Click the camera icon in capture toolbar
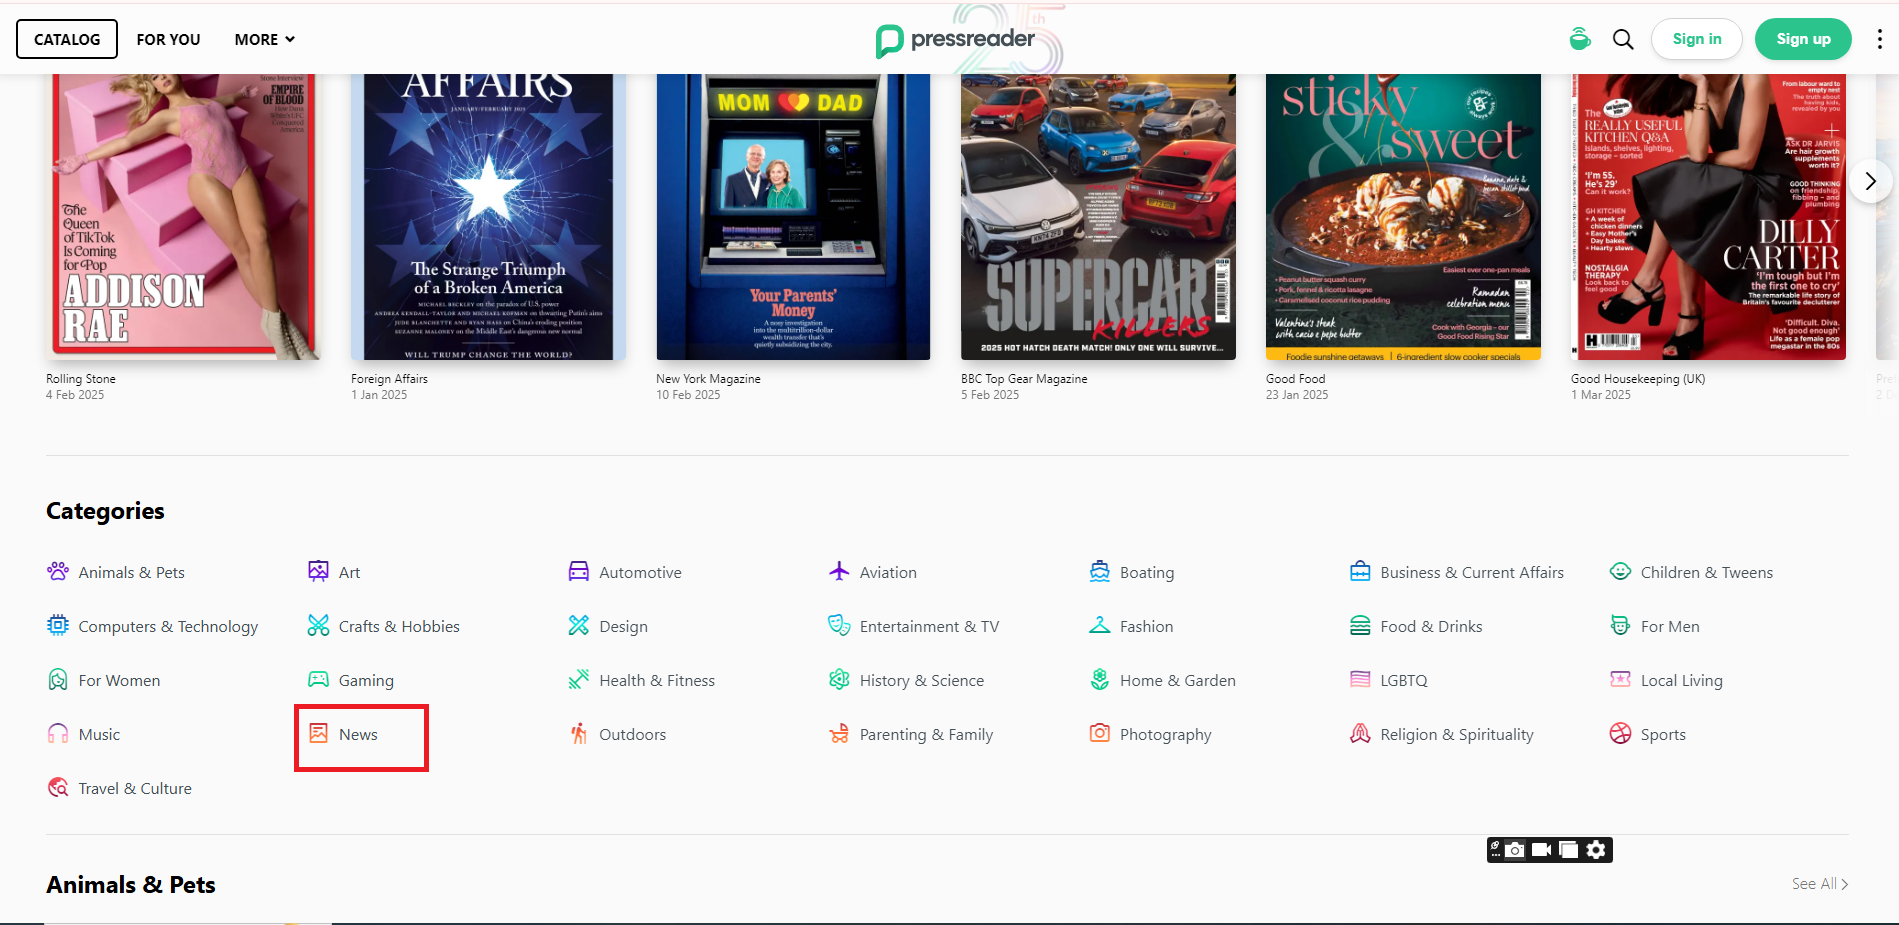The image size is (1899, 925). pos(1515,850)
